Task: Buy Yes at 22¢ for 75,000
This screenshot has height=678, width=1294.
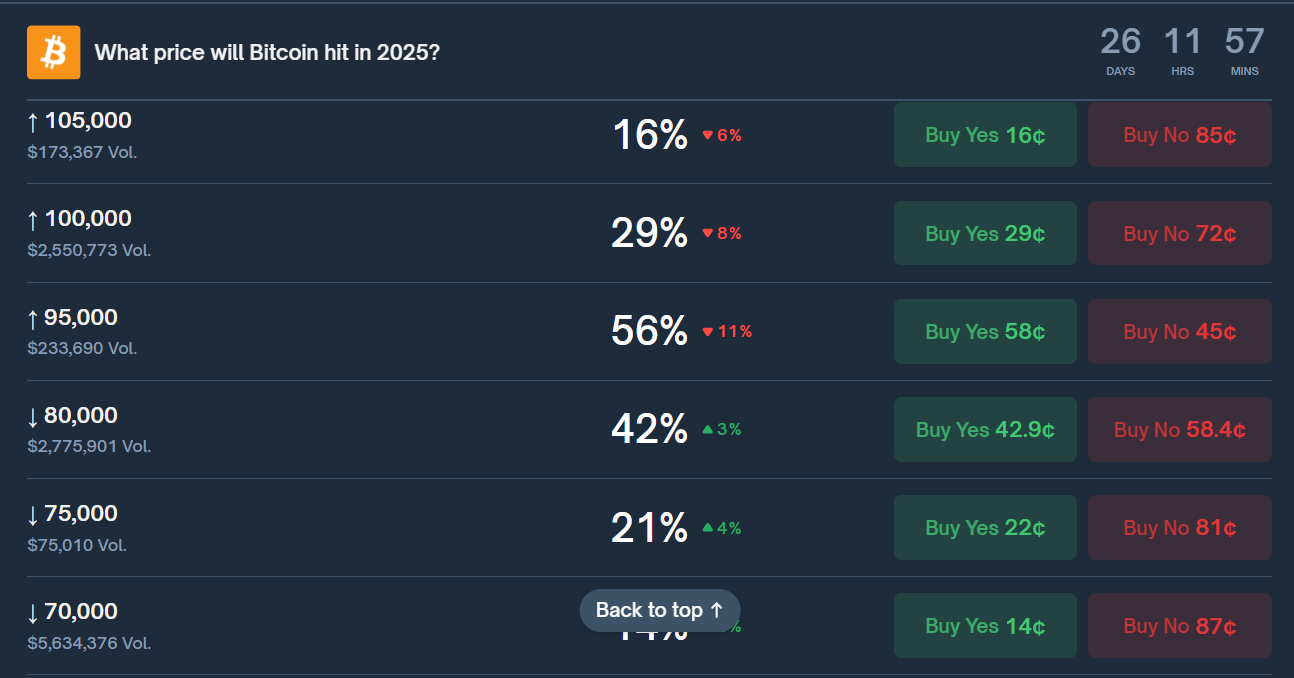Action: [984, 527]
